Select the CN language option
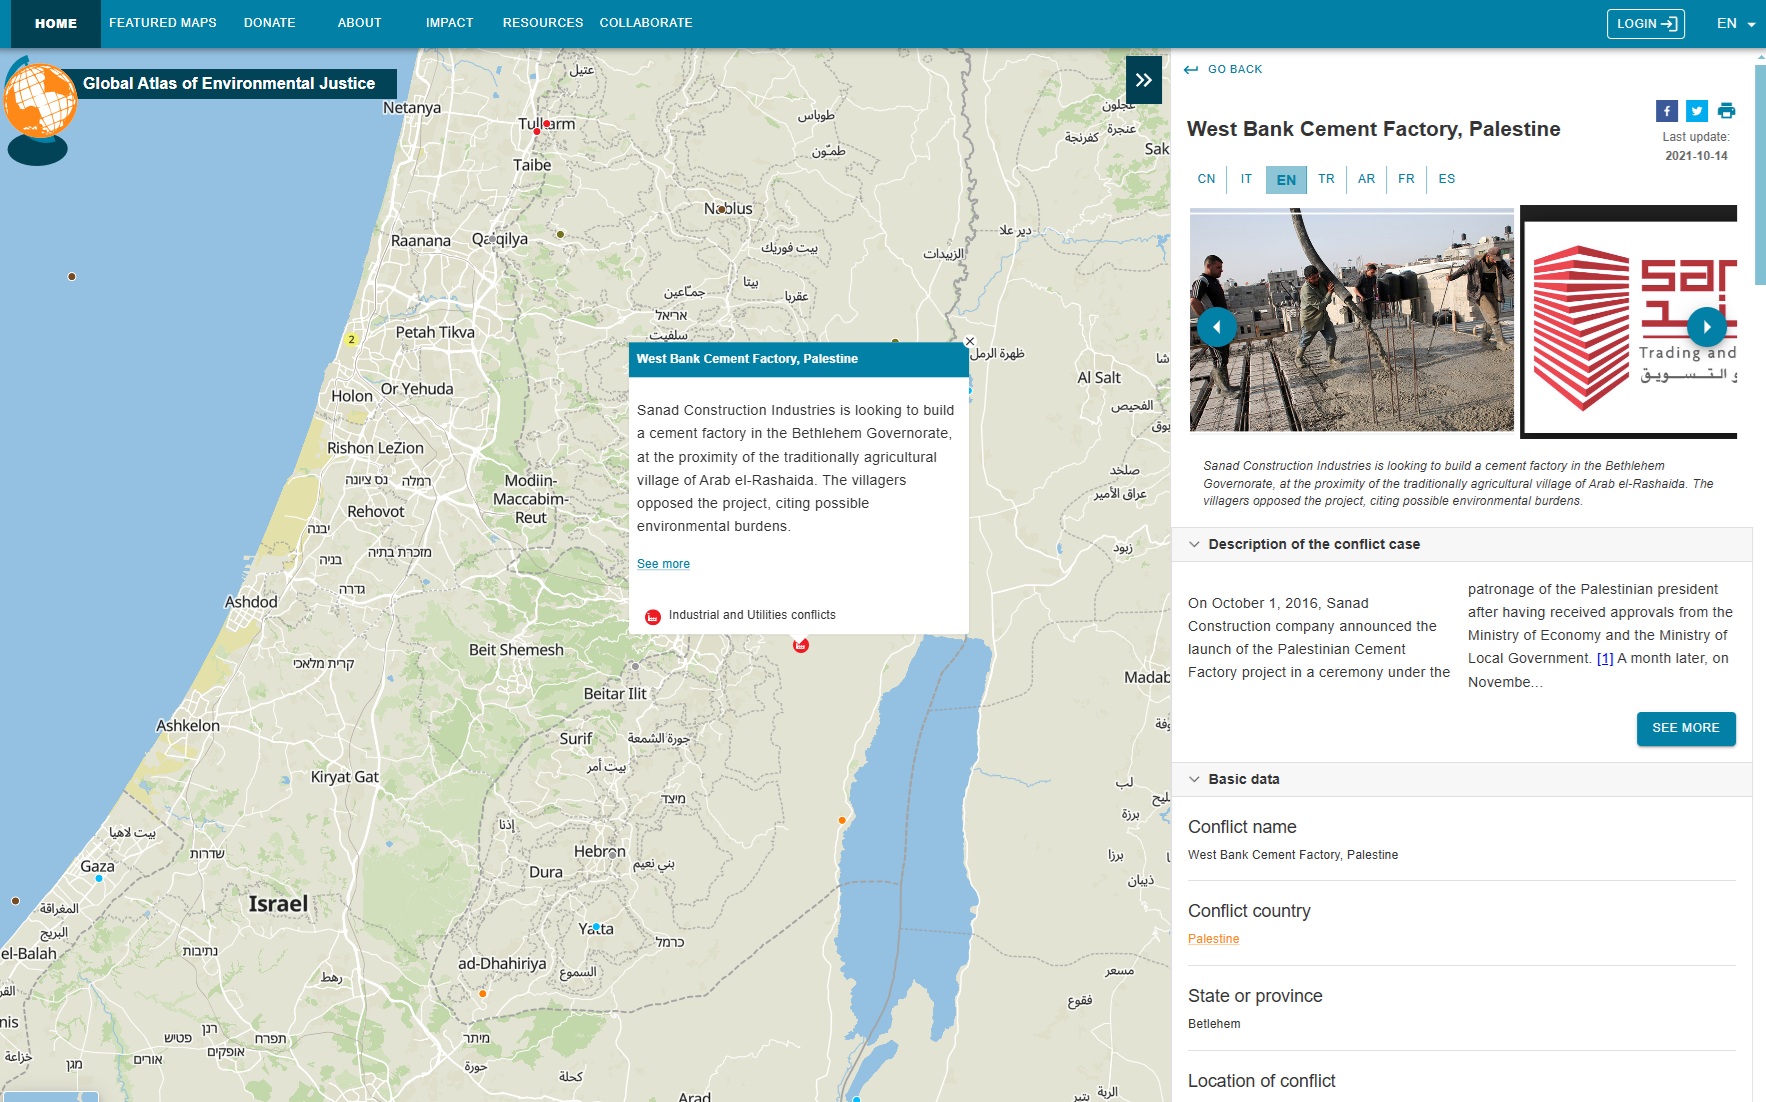Screen dimensions: 1766x1102 point(1206,179)
